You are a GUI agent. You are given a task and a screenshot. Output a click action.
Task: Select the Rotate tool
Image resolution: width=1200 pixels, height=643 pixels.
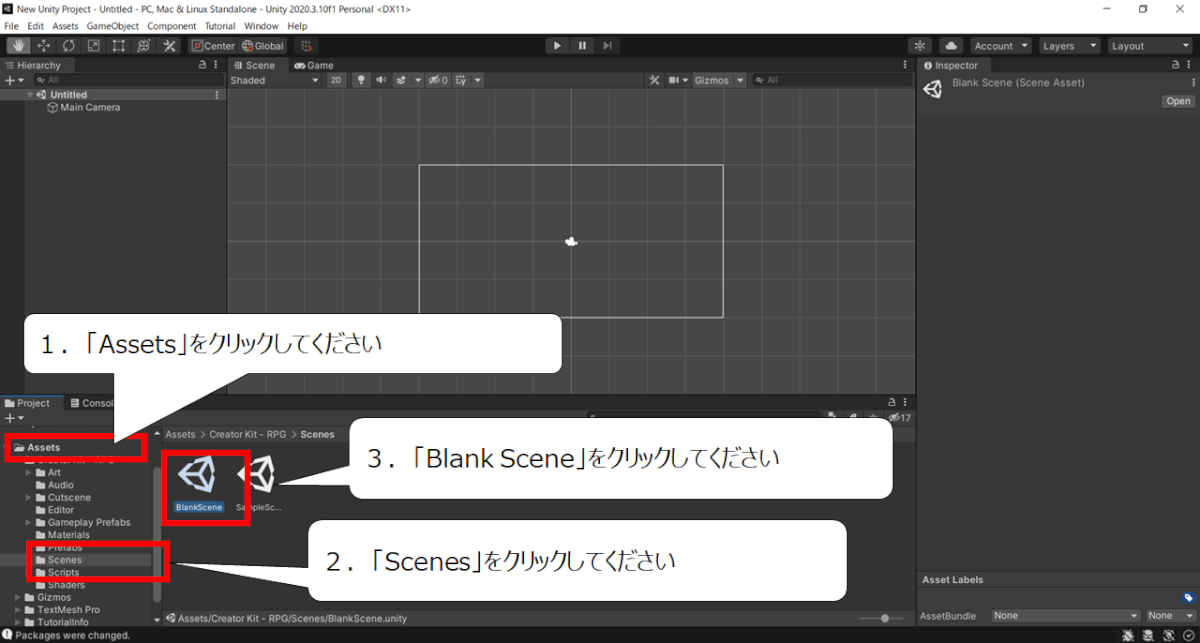[68, 46]
